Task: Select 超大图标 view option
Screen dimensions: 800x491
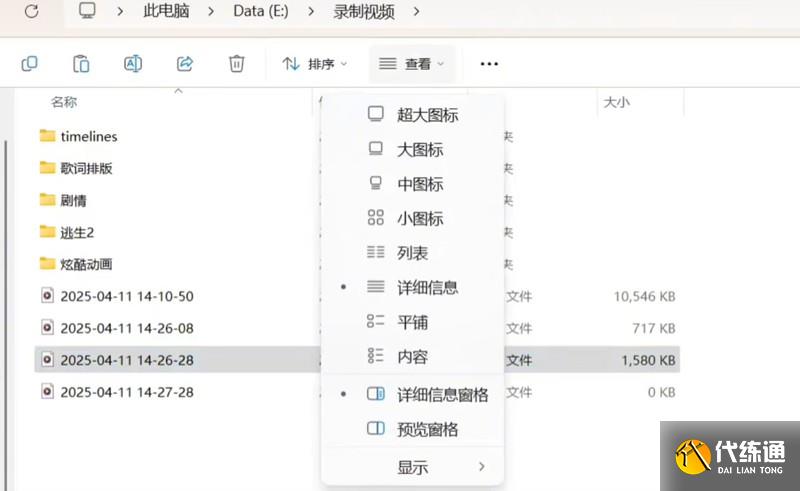Action: 412,114
